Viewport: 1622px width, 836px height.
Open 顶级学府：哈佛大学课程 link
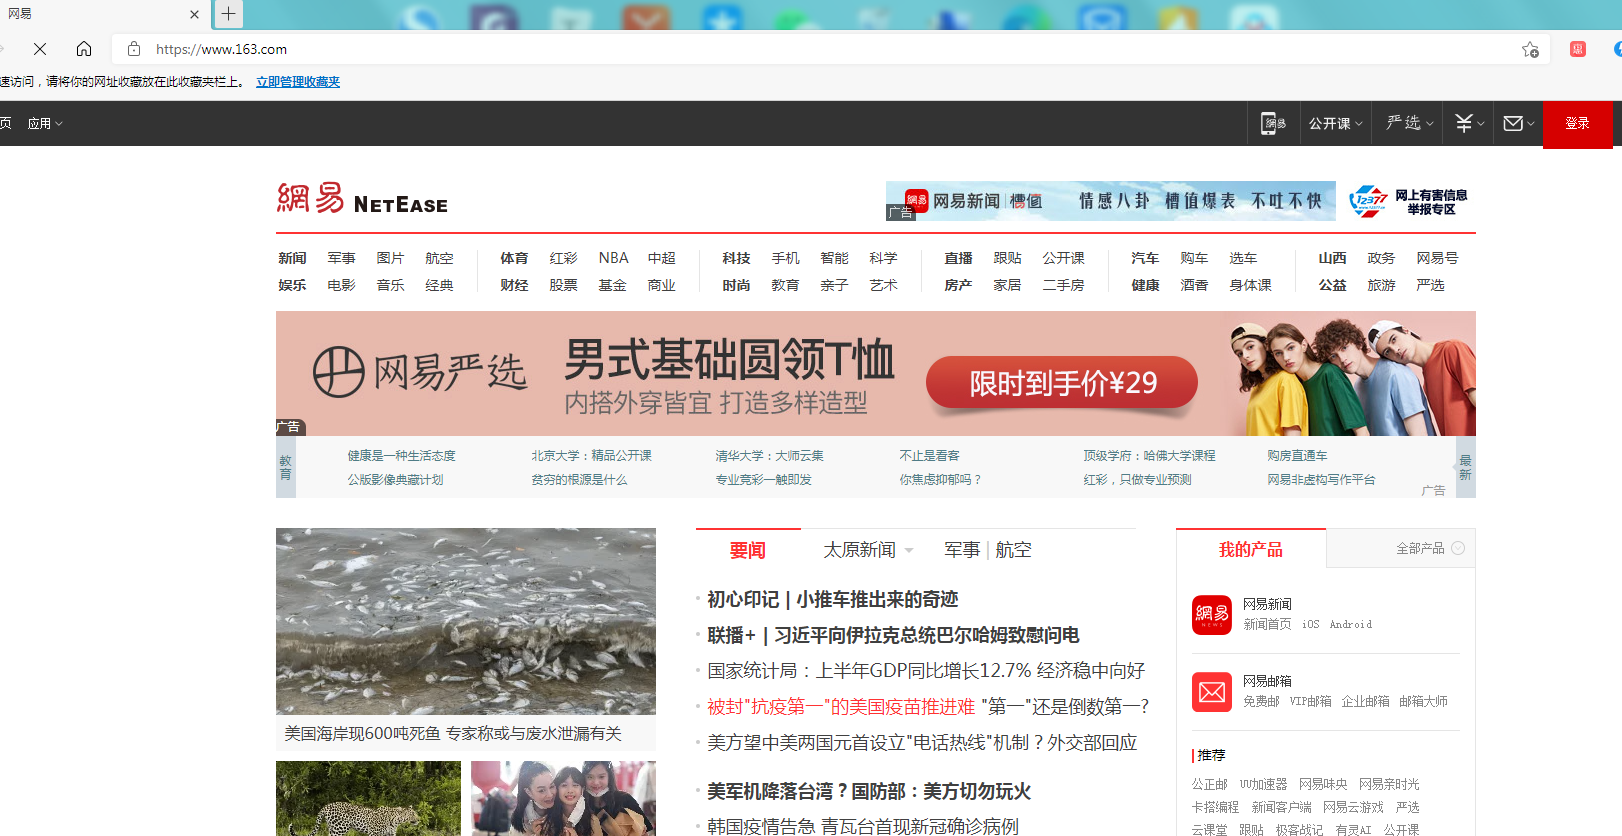pyautogui.click(x=1149, y=455)
